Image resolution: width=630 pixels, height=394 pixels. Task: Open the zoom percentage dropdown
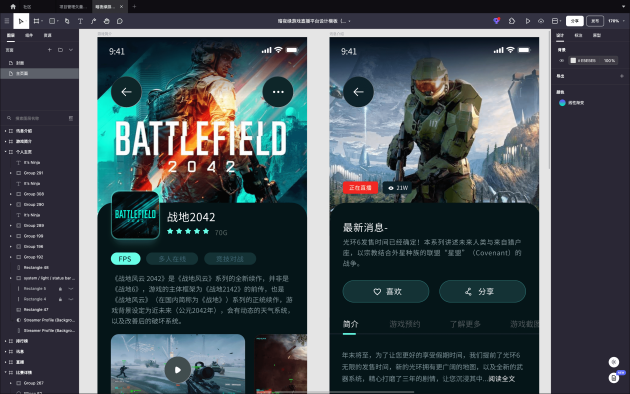[616, 21]
